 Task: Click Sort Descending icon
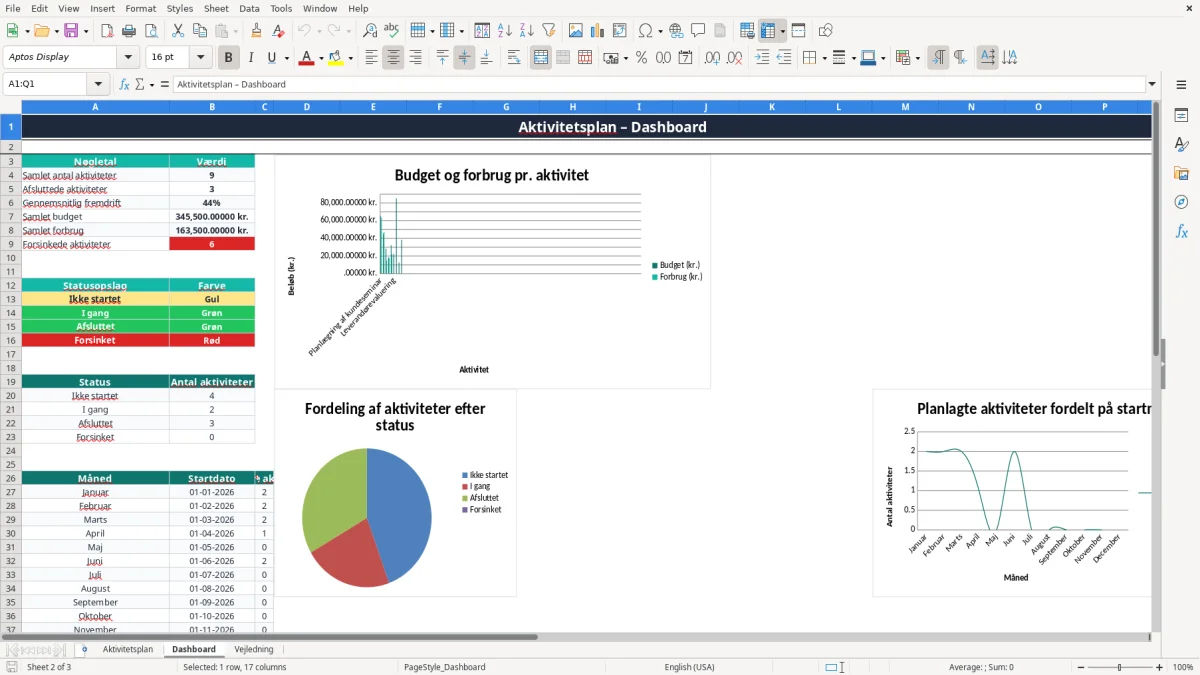(x=526, y=31)
